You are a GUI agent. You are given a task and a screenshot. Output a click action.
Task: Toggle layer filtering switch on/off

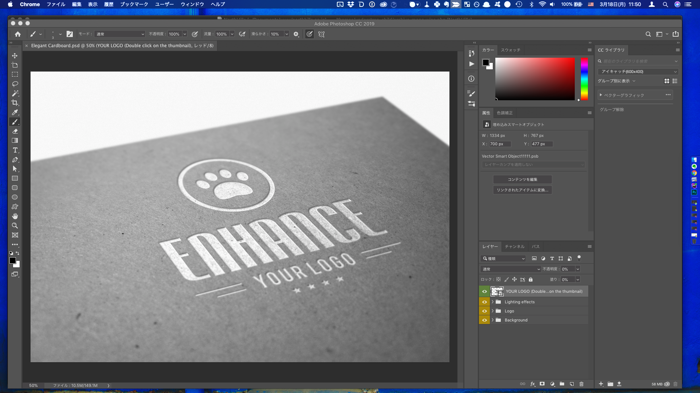[579, 258]
